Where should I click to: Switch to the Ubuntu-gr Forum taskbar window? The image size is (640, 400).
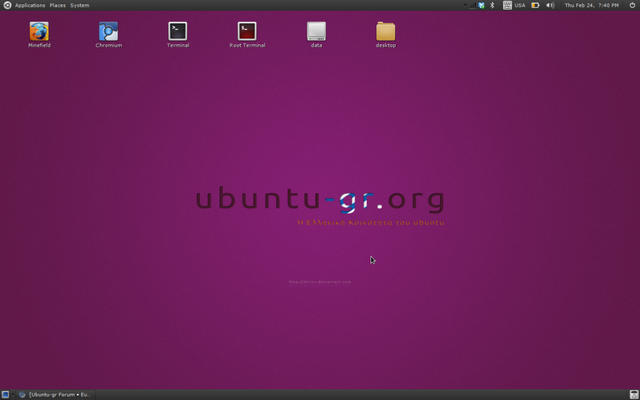pos(55,394)
